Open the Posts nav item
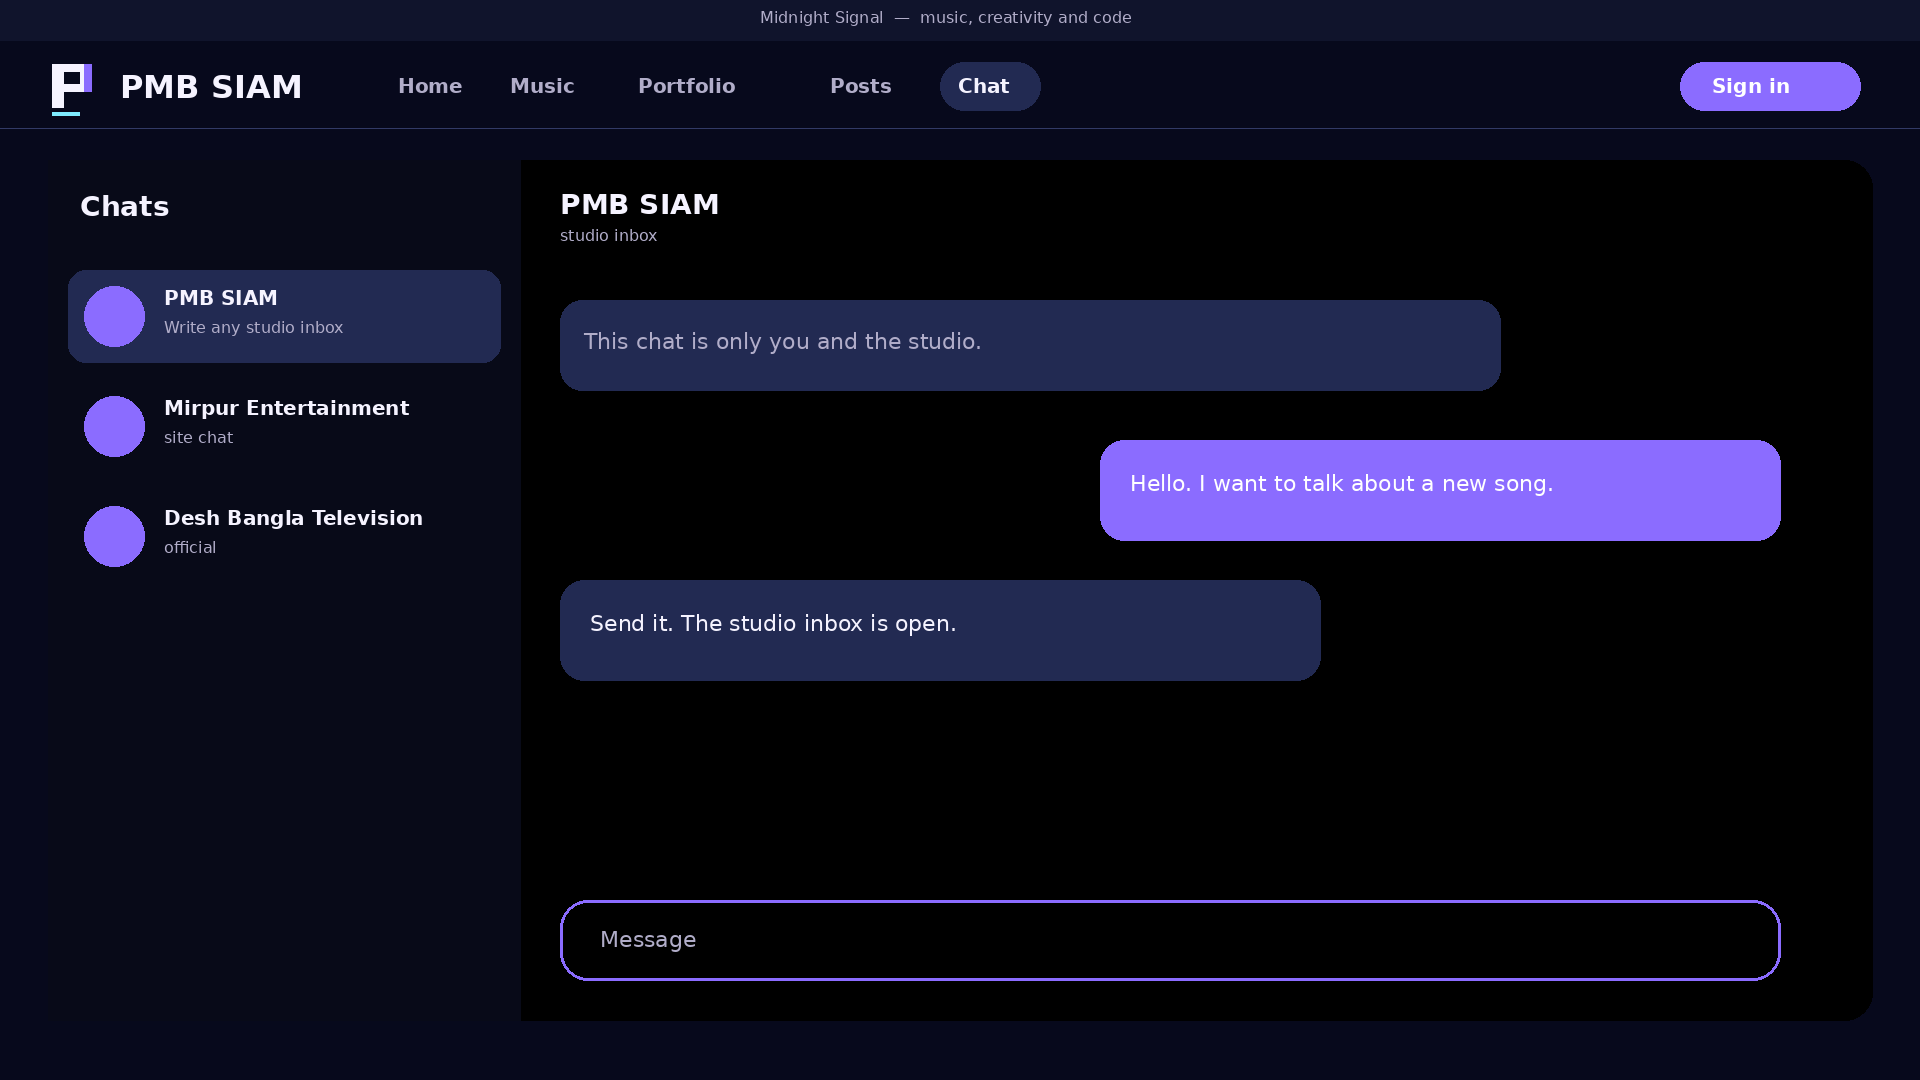This screenshot has width=1920, height=1080. pos(860,86)
